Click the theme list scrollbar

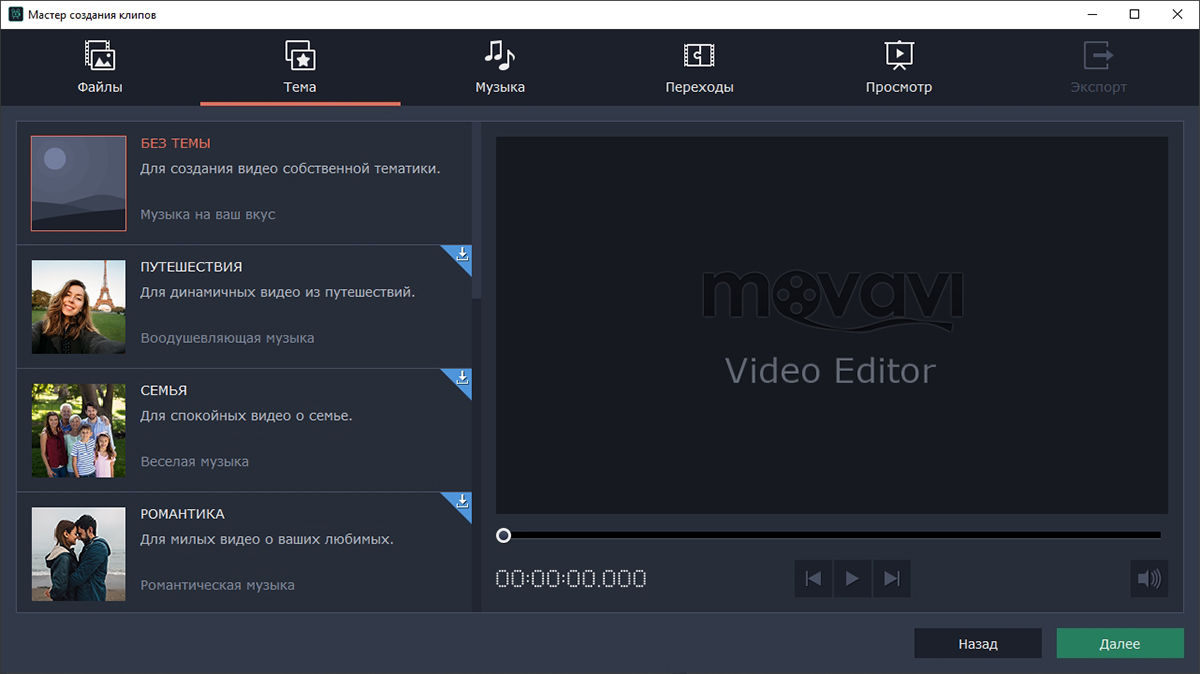477,212
